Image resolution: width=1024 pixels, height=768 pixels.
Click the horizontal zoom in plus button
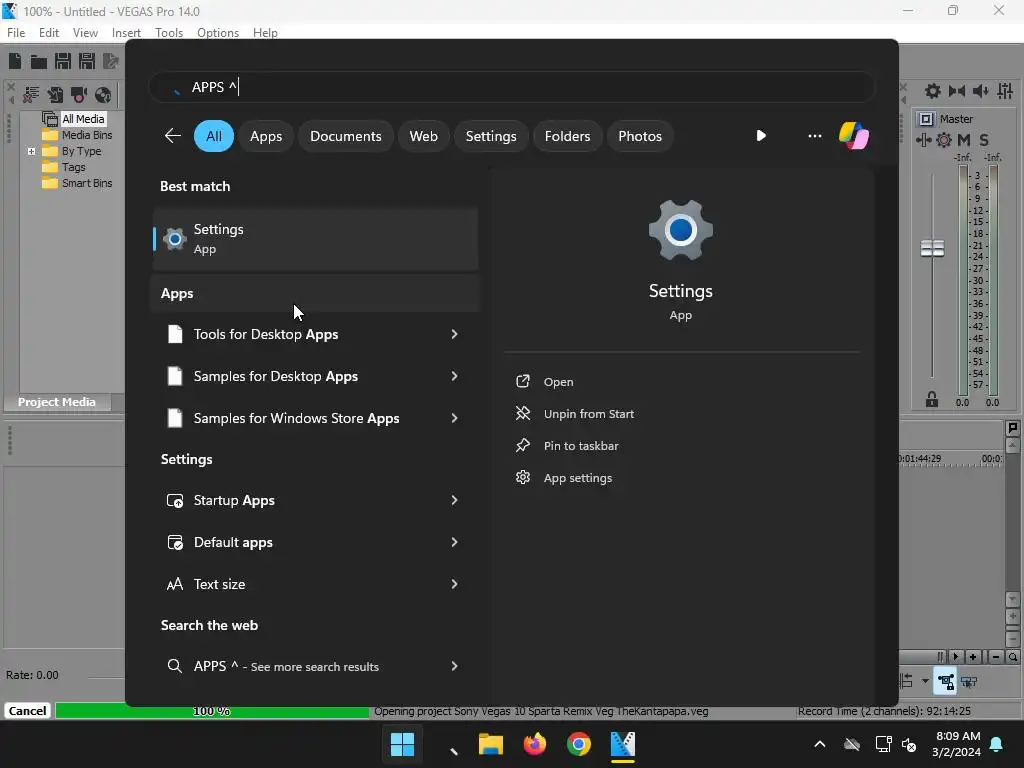973,657
